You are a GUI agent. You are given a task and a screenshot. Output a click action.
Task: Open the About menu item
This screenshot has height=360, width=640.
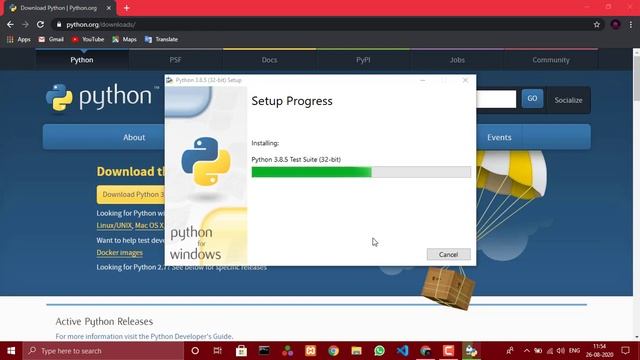point(134,138)
